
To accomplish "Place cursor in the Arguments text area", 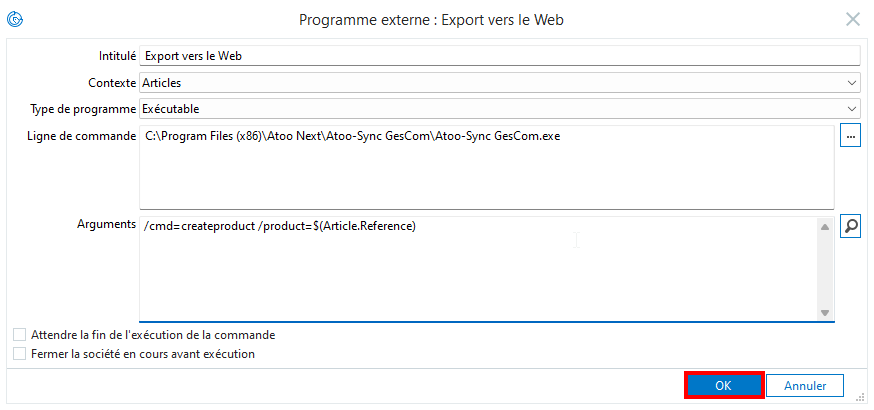I will [478, 269].
